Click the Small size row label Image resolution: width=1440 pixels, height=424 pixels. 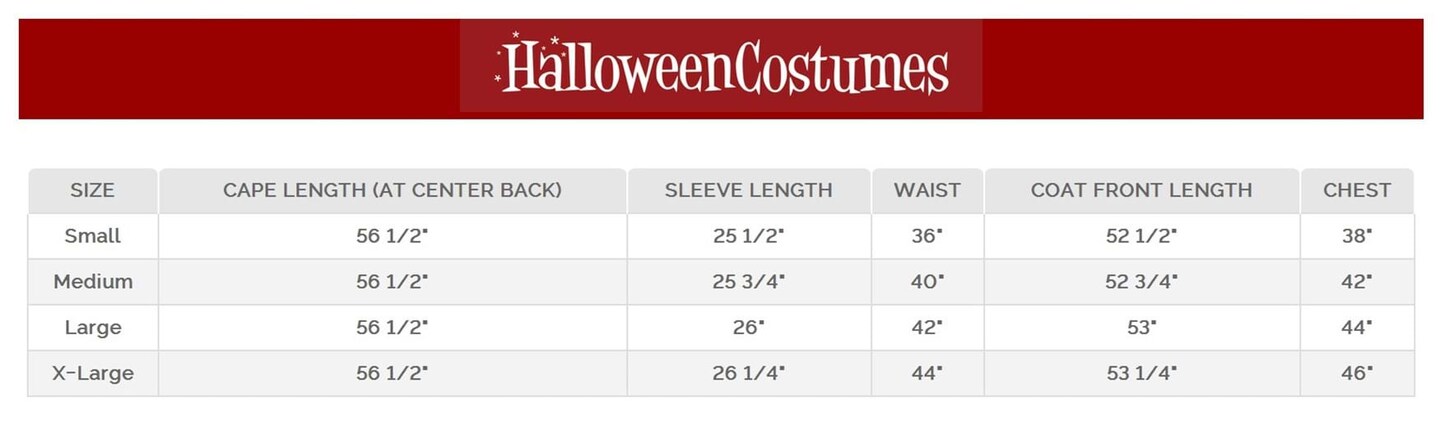coord(92,236)
